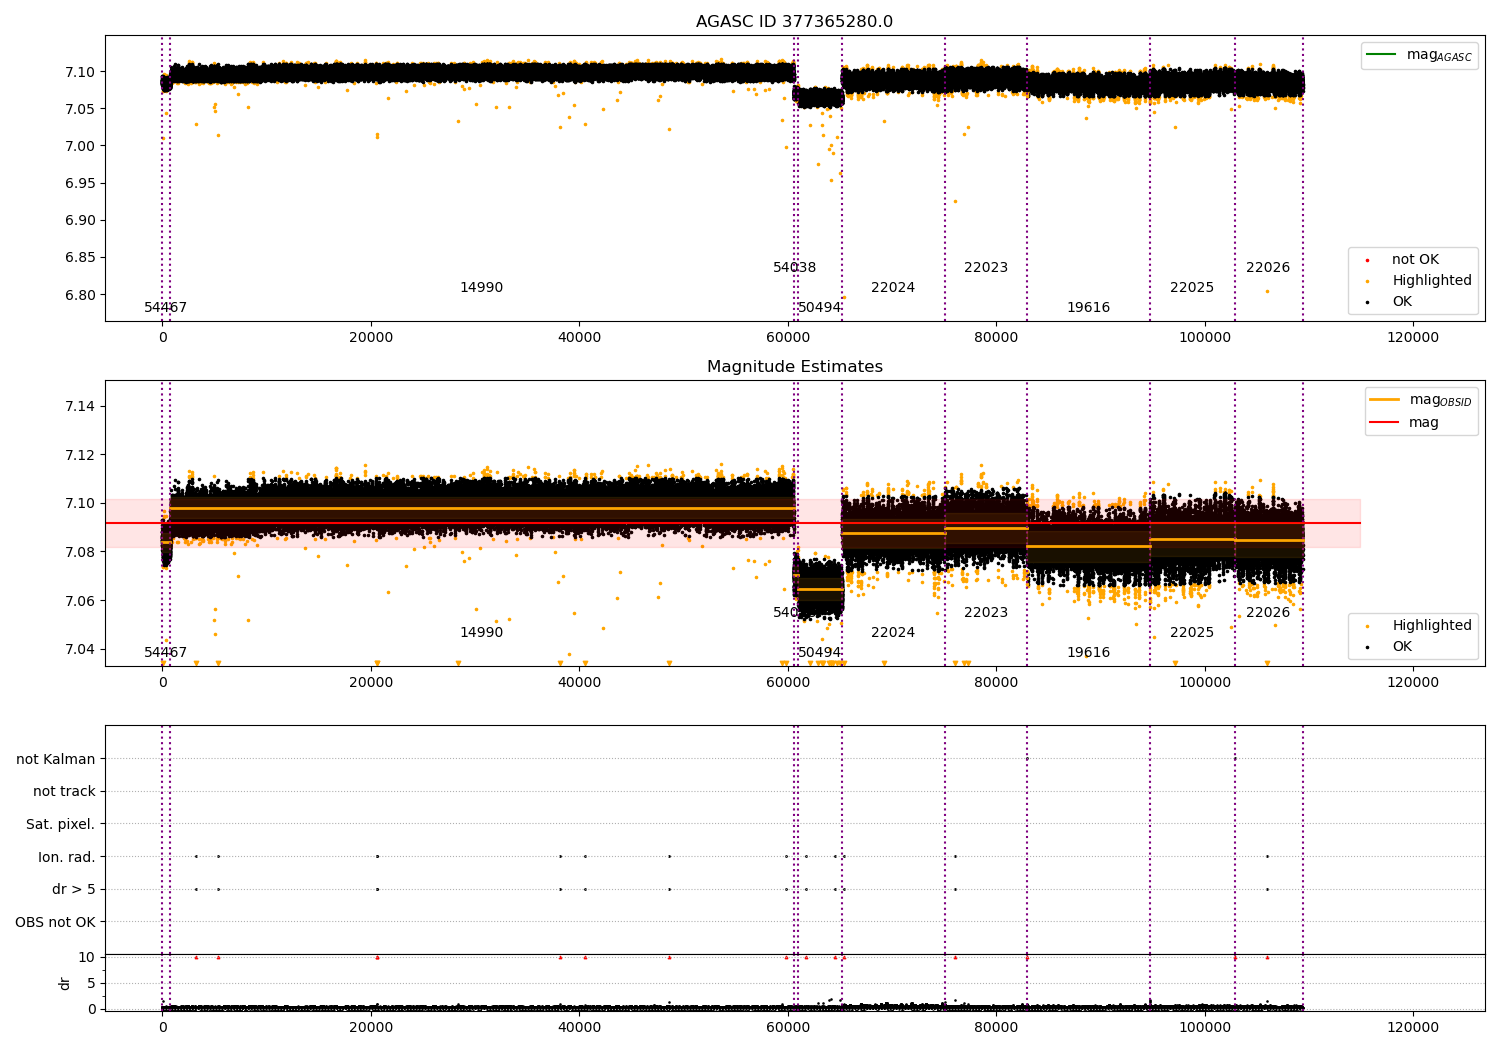Viewport: 1500px width, 1050px height.
Task: Click the 'AGASC ID 377365280.0' title
Action: [x=794, y=22]
